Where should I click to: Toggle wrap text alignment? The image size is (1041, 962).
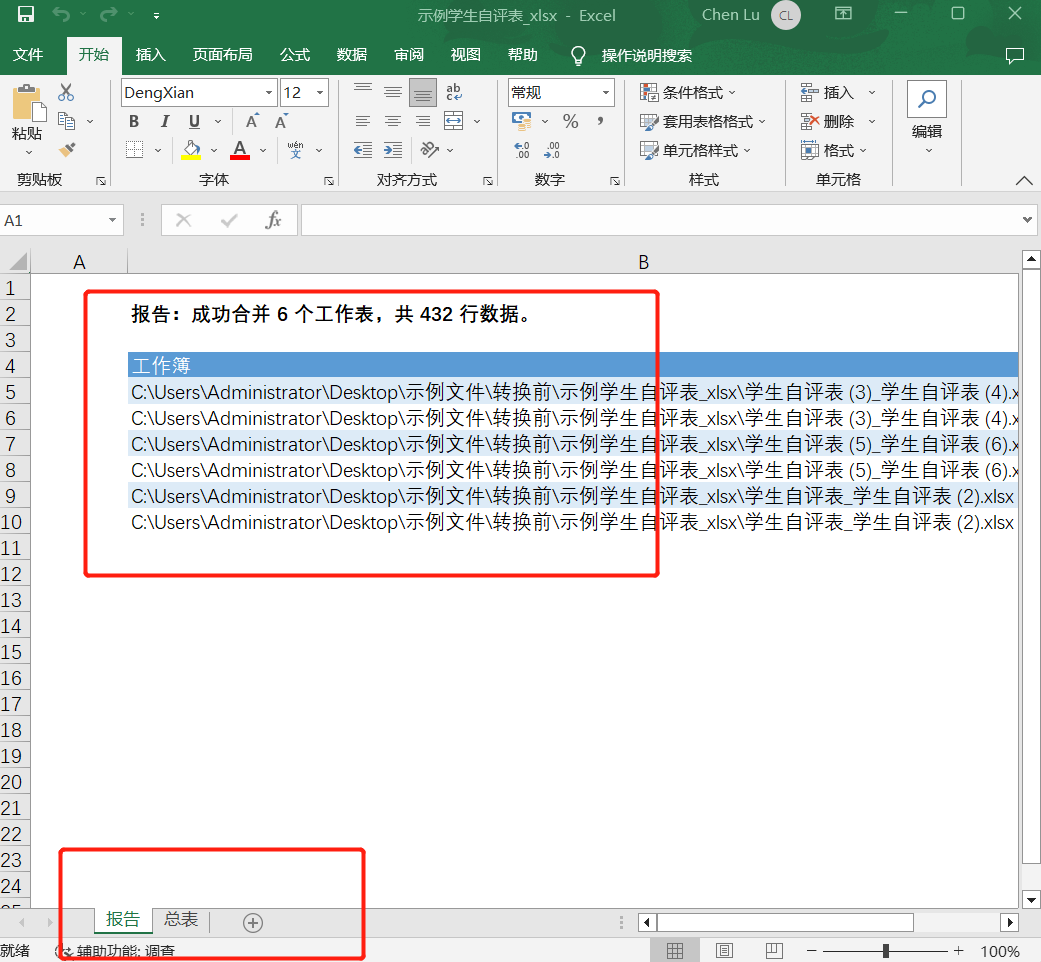454,91
